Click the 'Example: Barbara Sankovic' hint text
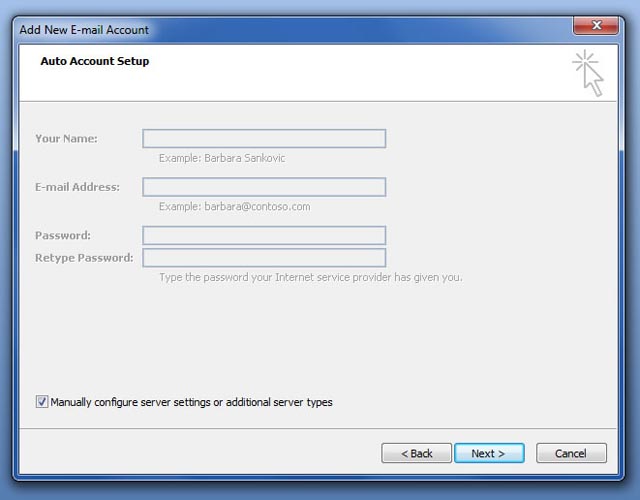640x500 pixels. coord(222,158)
